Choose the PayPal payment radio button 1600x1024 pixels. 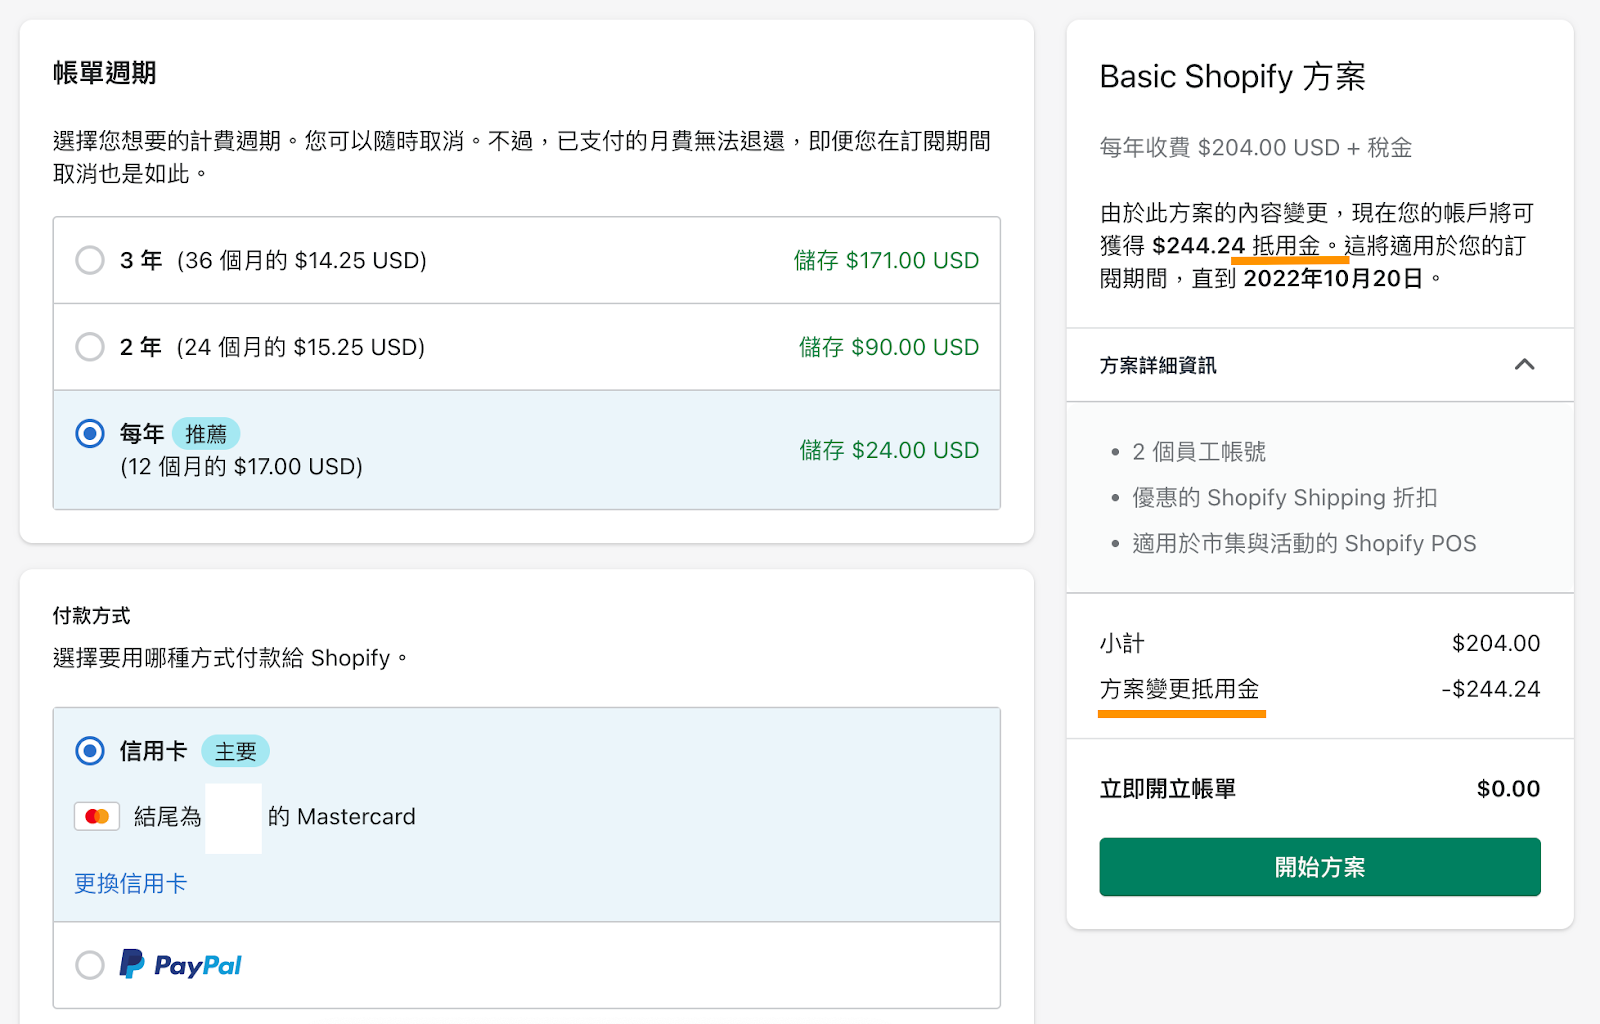coord(90,965)
